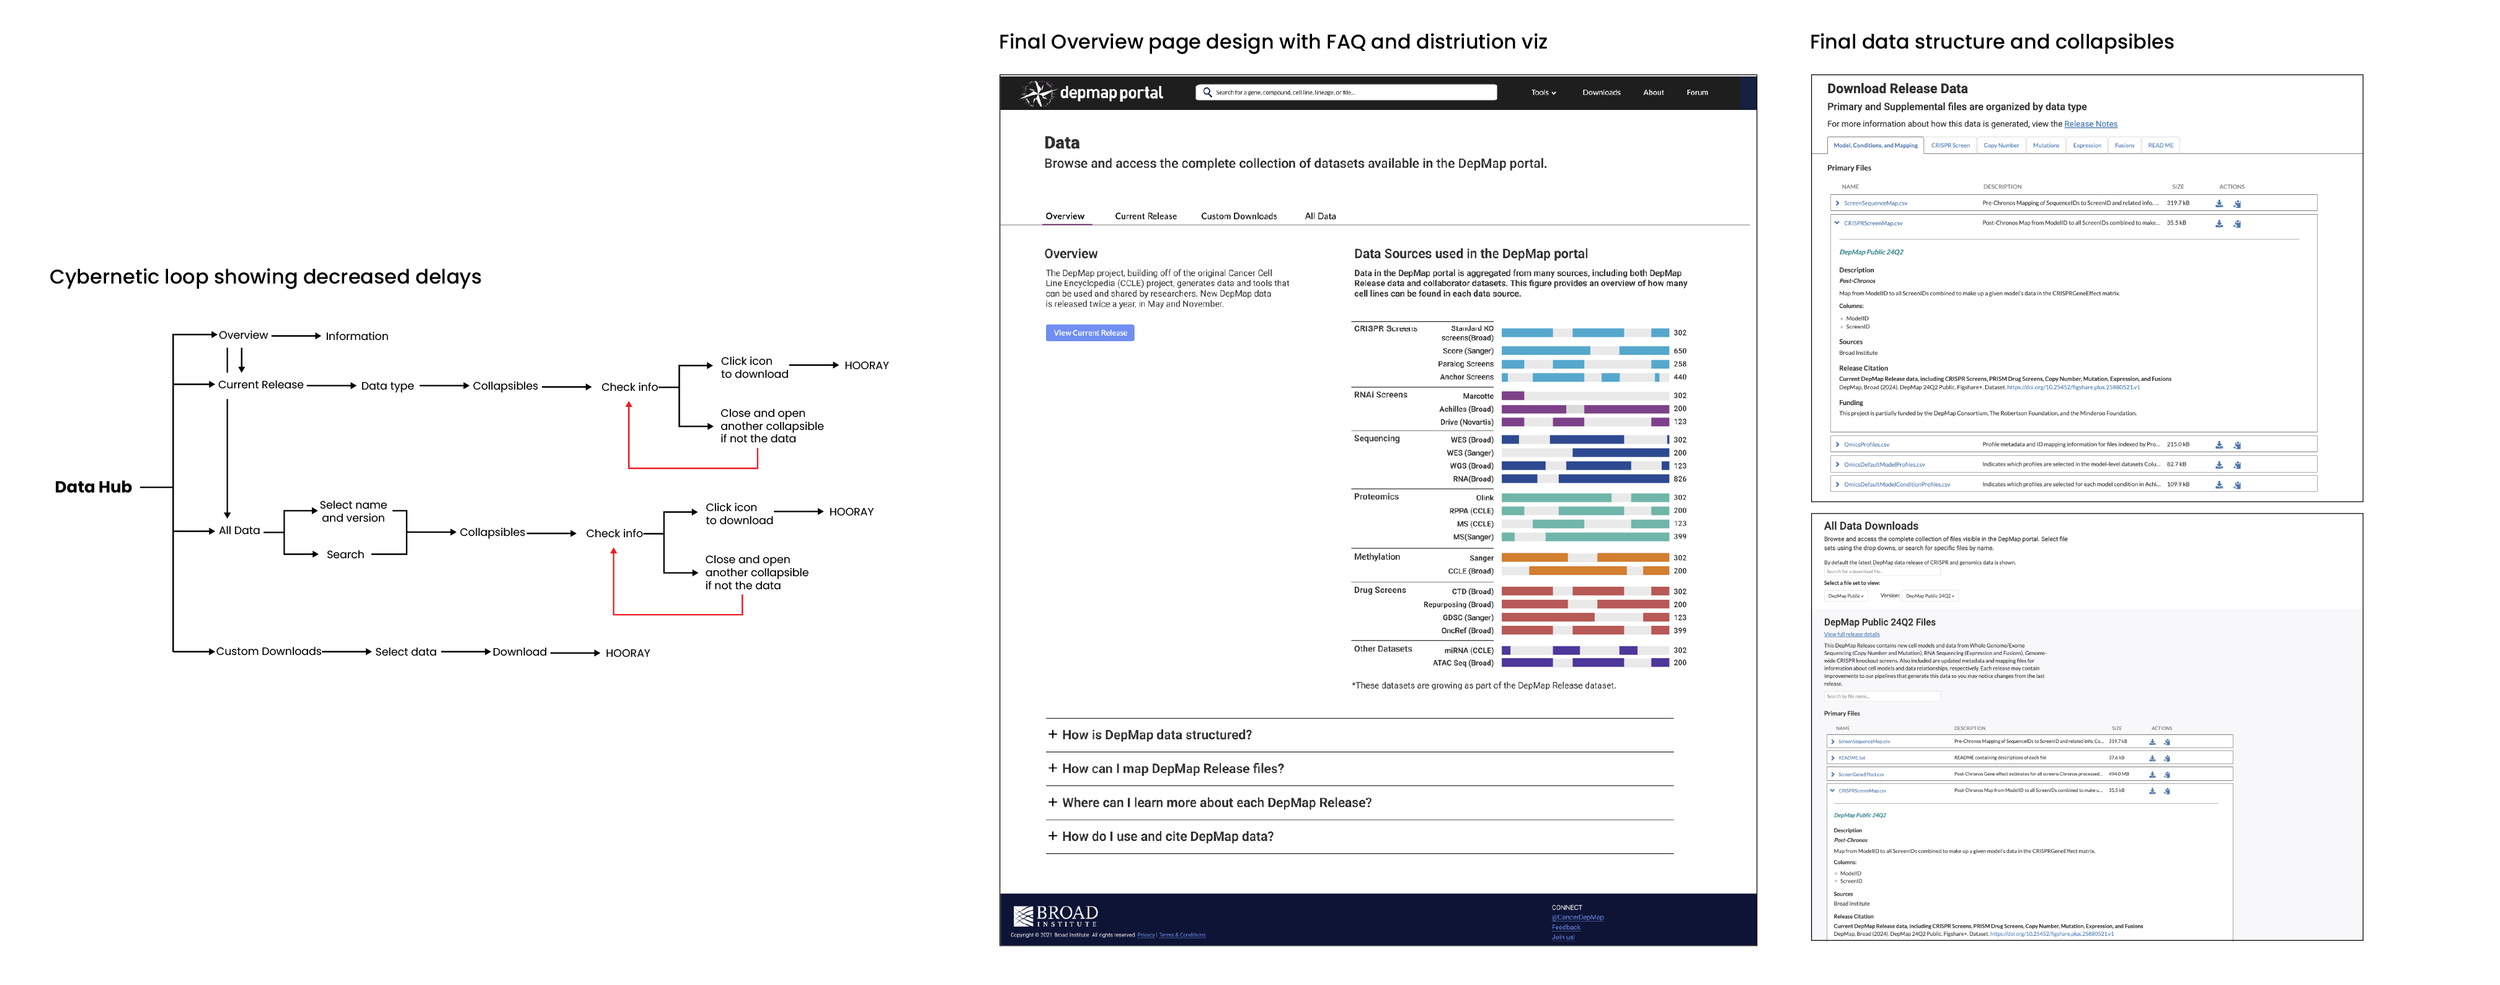
Task: Expand 'How is DepMap data structured?' FAQ
Action: point(1359,735)
